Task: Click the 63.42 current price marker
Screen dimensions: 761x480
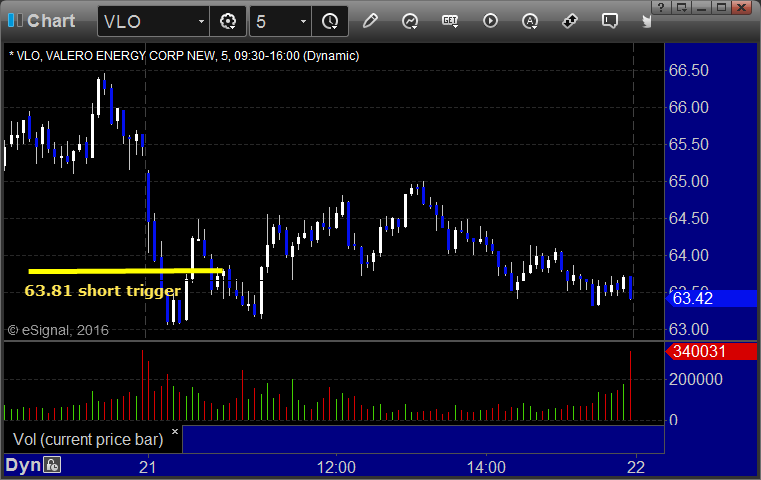Action: click(711, 298)
